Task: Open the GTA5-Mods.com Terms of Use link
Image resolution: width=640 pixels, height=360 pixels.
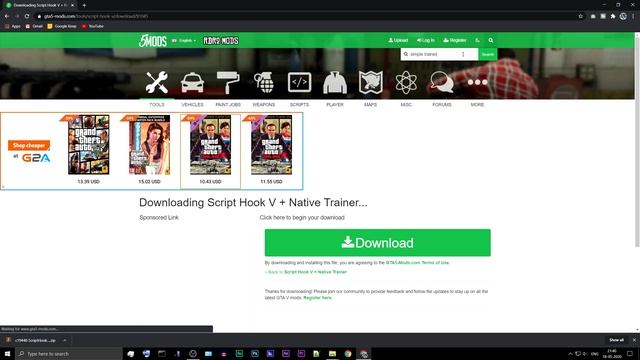Action: [417, 262]
